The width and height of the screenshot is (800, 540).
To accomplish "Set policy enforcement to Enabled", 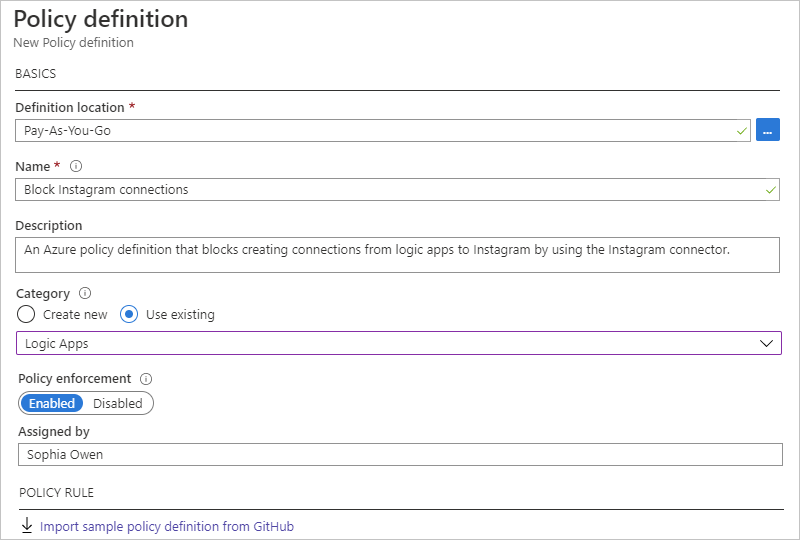I will click(x=52, y=404).
